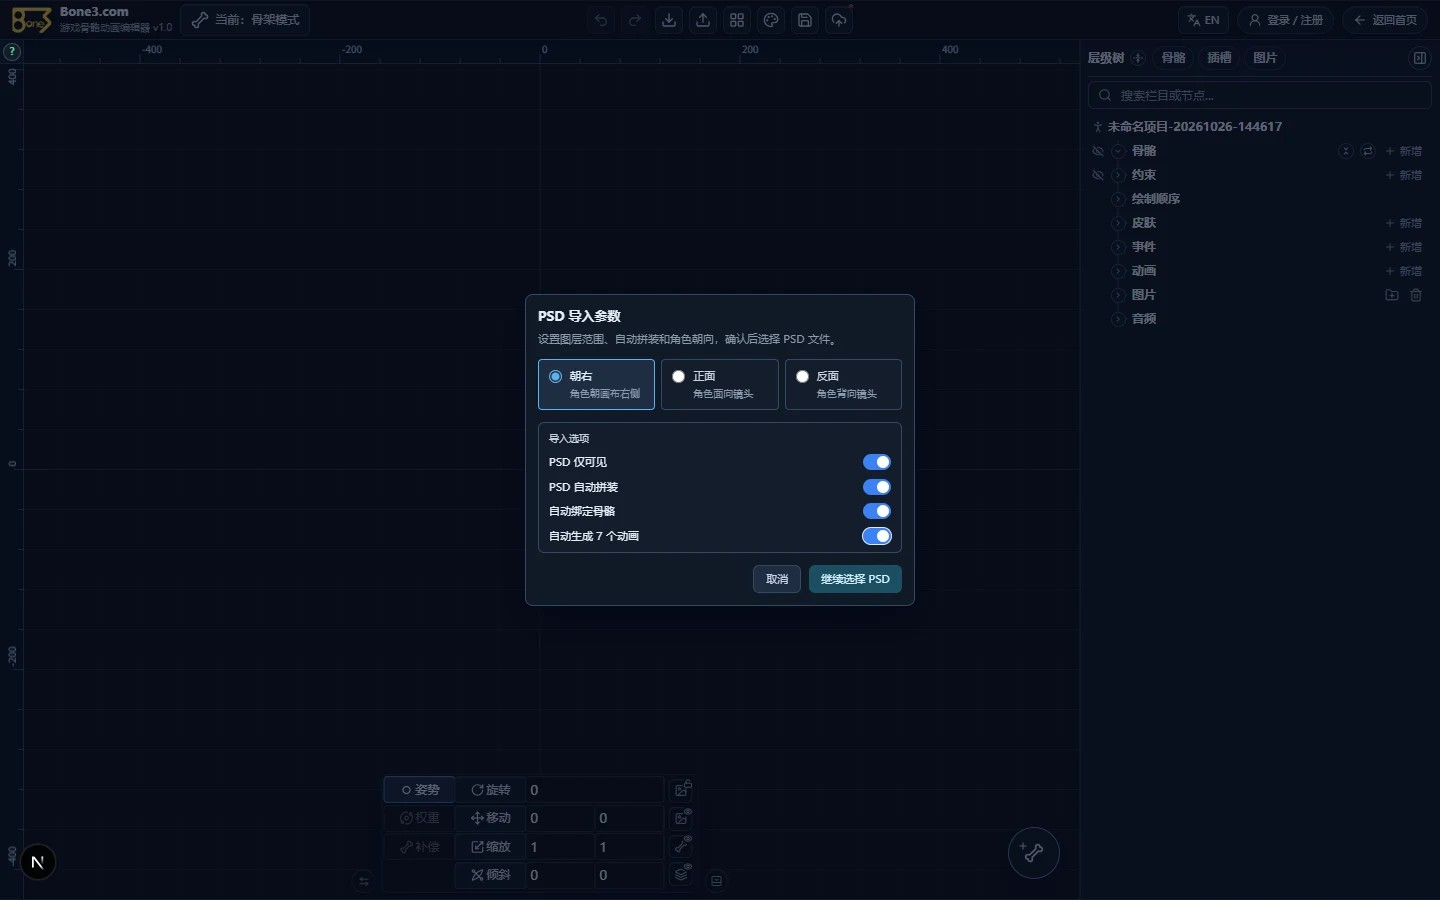The width and height of the screenshot is (1440, 900).
Task: Switch to the 图片 tab in the right panel
Action: pos(1265,58)
